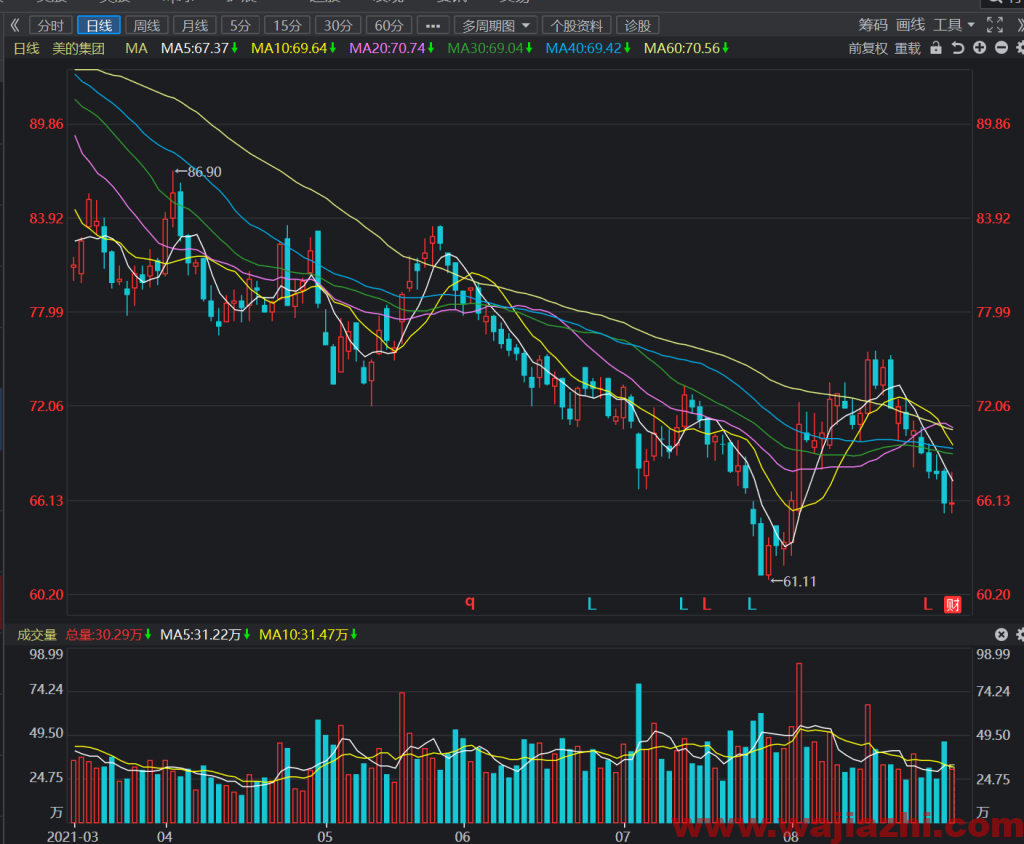Zoom in chart with plus icon
1024x844 pixels.
pos(980,48)
